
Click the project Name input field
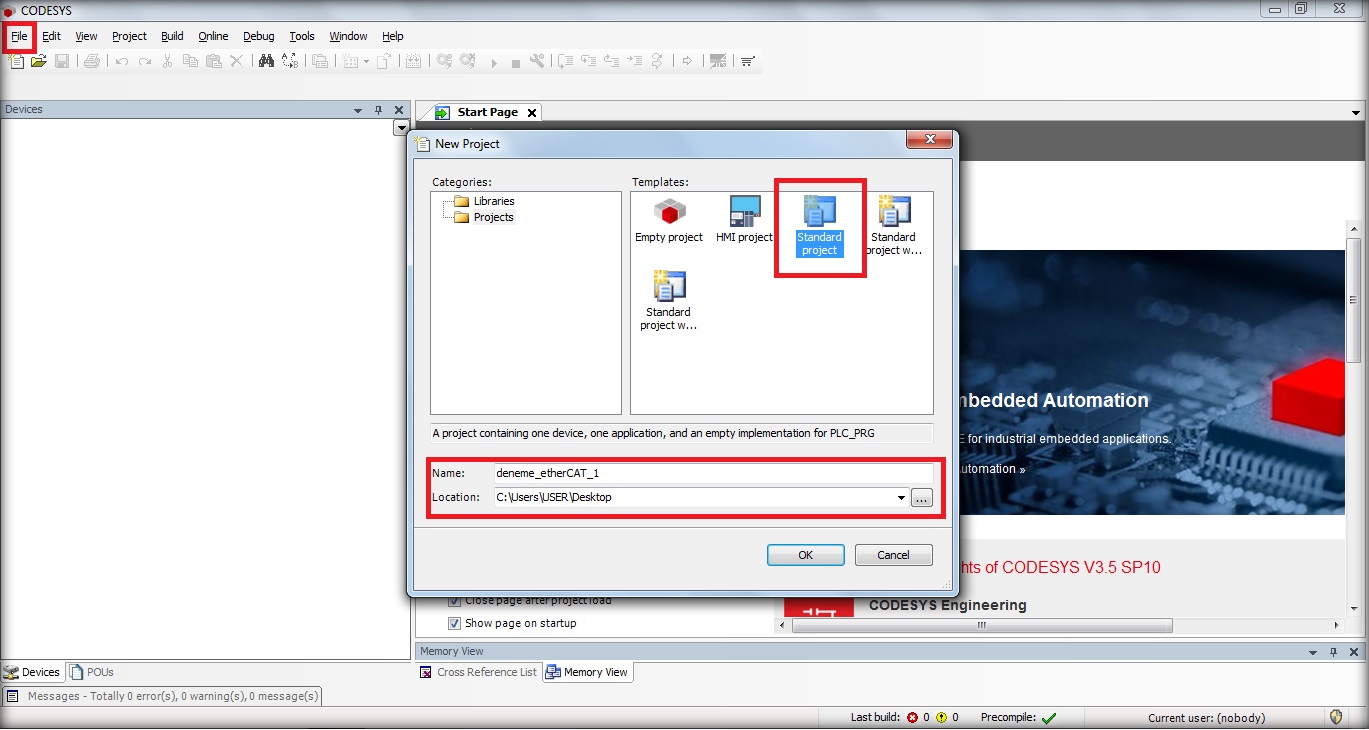coord(713,473)
